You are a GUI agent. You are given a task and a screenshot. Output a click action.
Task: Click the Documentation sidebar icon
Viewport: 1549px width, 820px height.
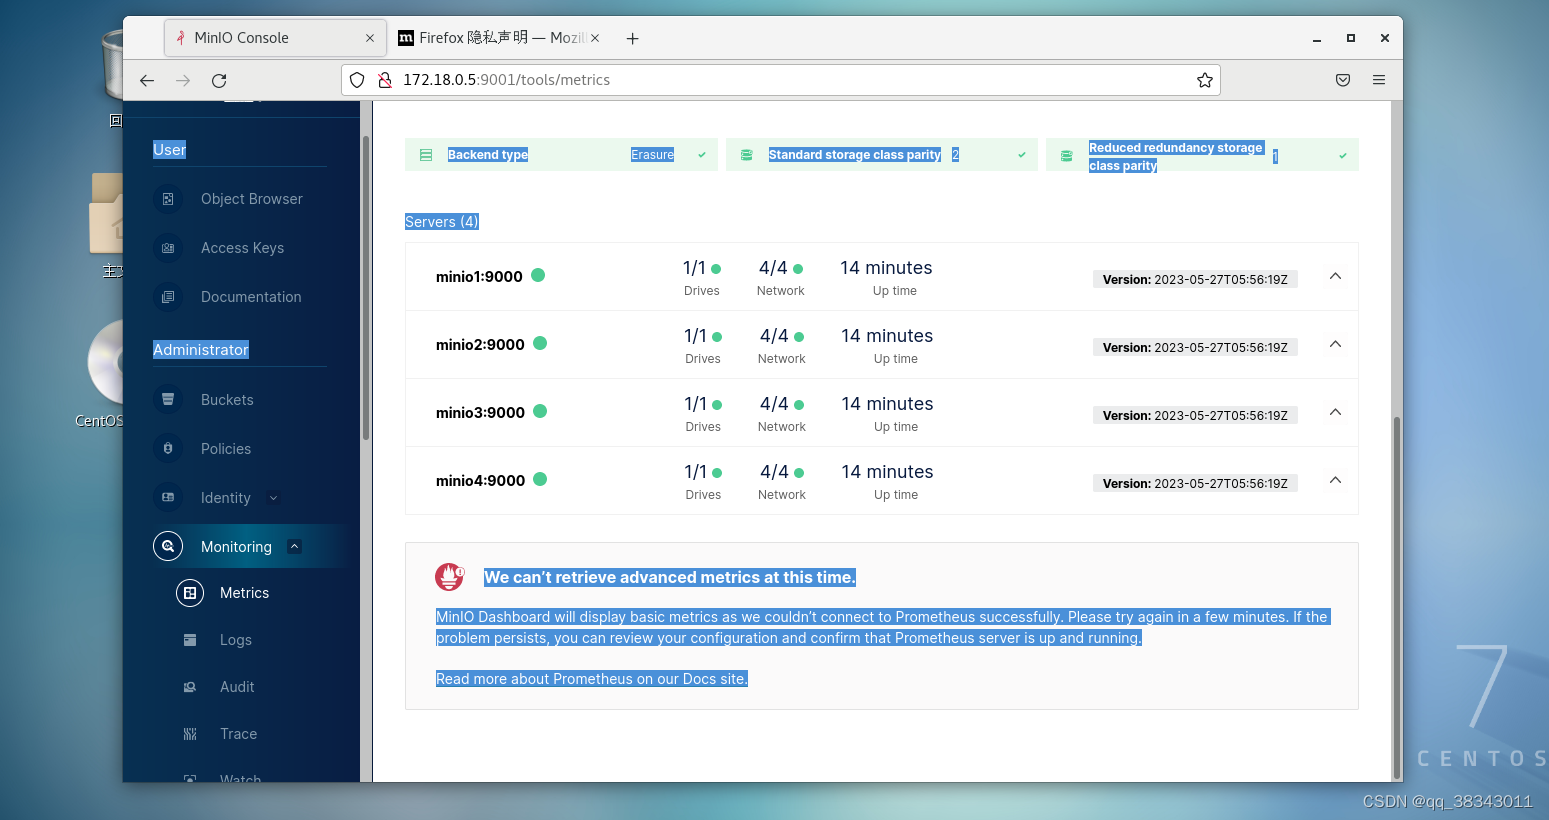168,297
